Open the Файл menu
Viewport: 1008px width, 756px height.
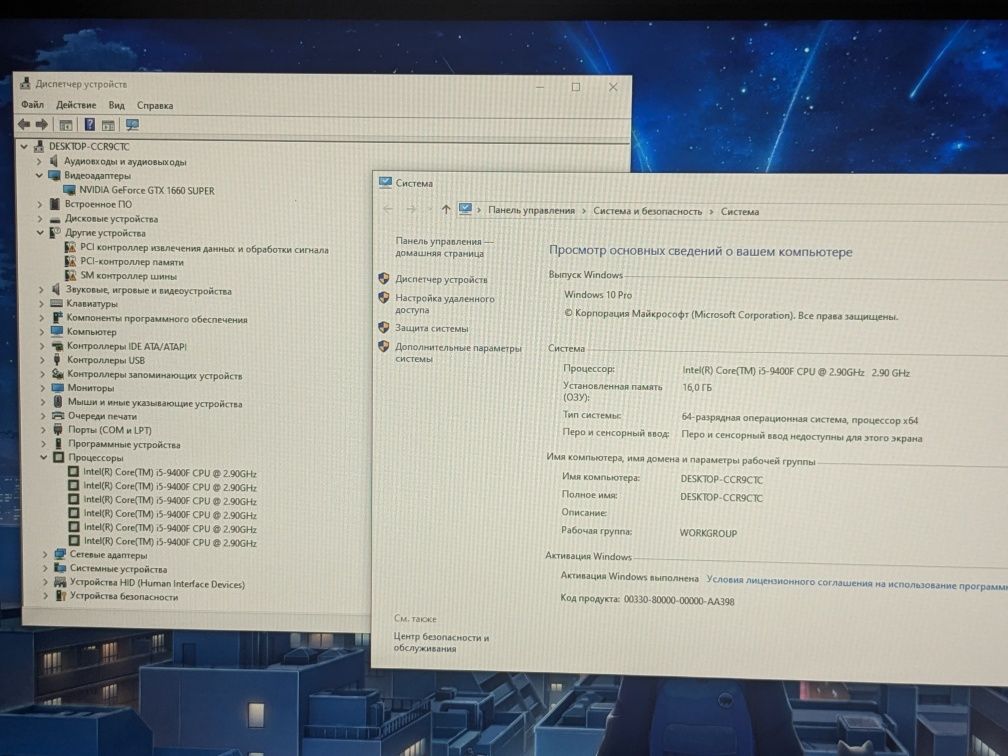tap(32, 104)
